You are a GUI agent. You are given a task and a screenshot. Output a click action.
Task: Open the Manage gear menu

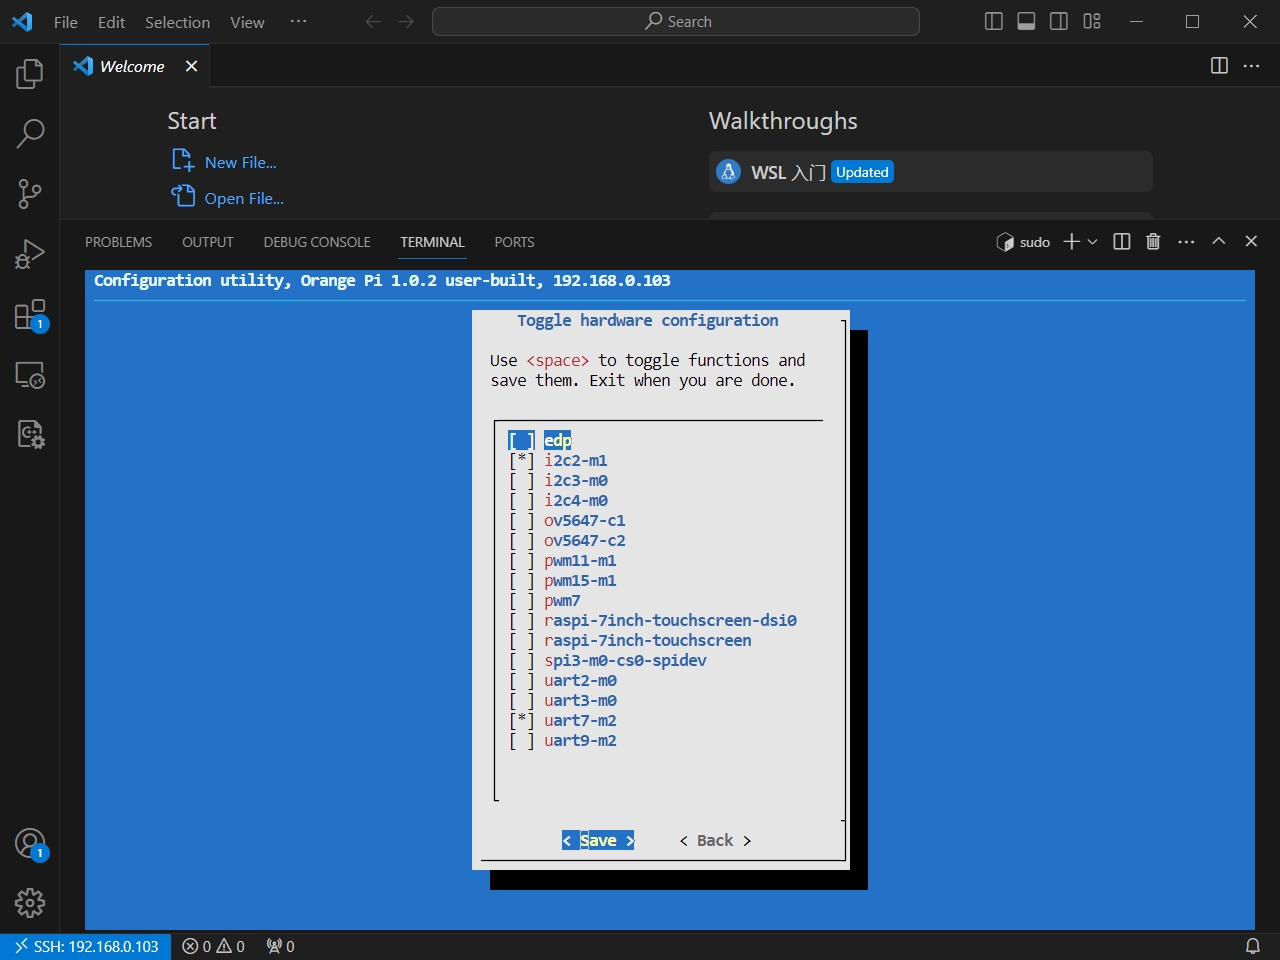[x=30, y=903]
